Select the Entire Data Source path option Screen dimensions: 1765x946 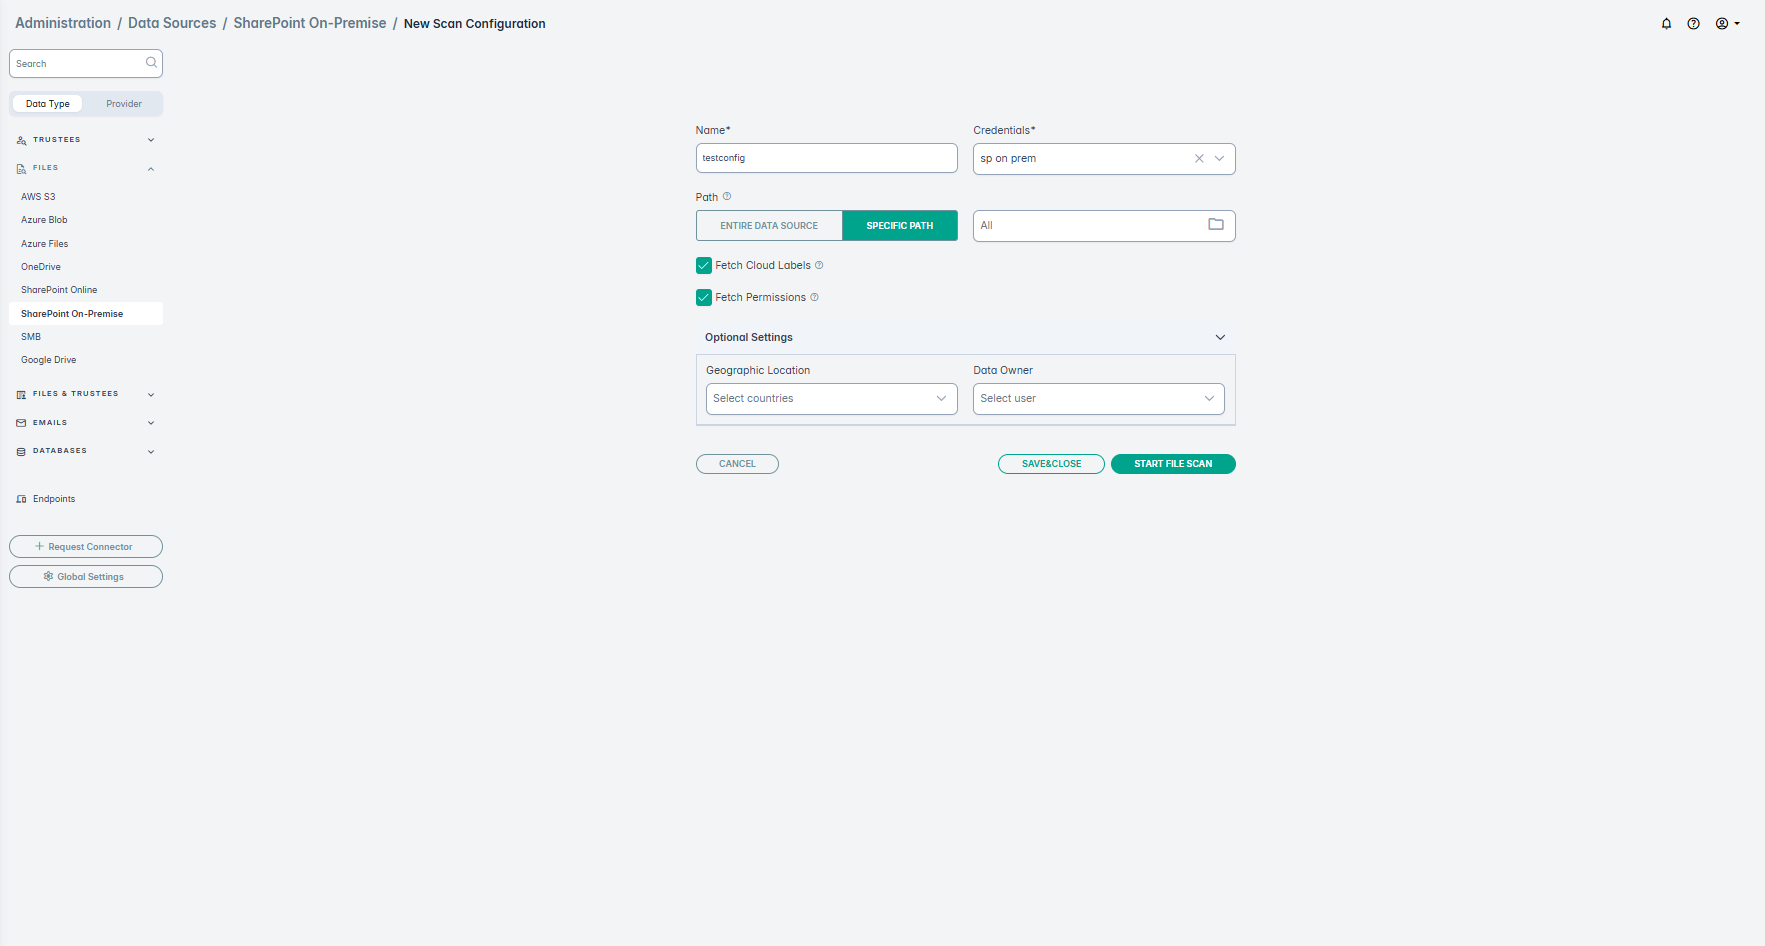pyautogui.click(x=769, y=226)
